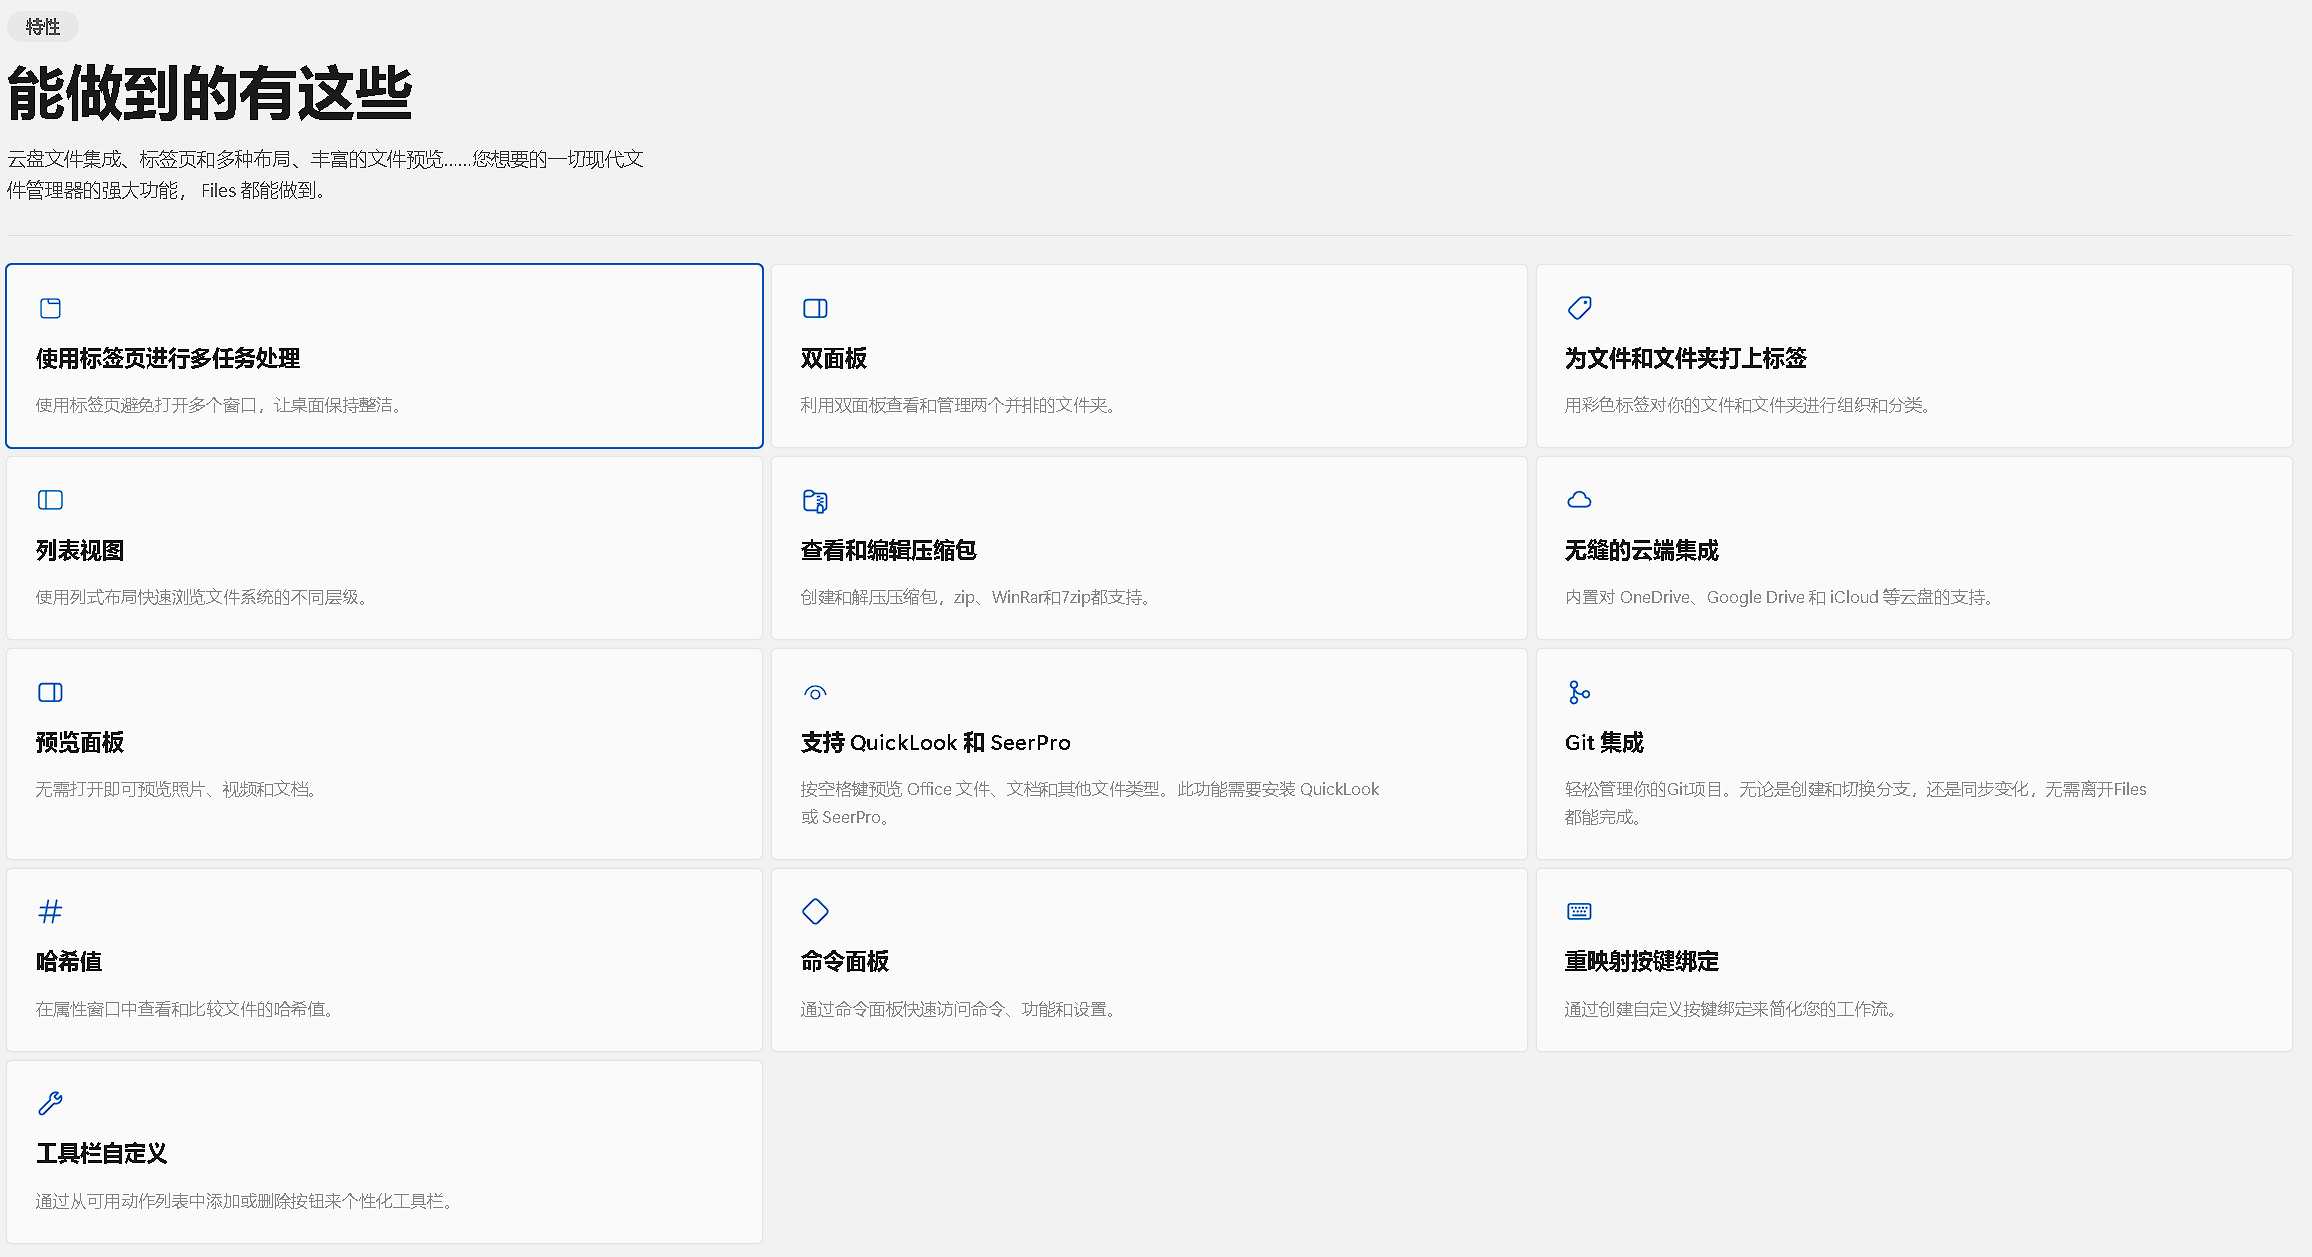Click description 通过创建自定义按键绑定来简化您的工作流
This screenshot has height=1257, width=2312.
1731,1009
